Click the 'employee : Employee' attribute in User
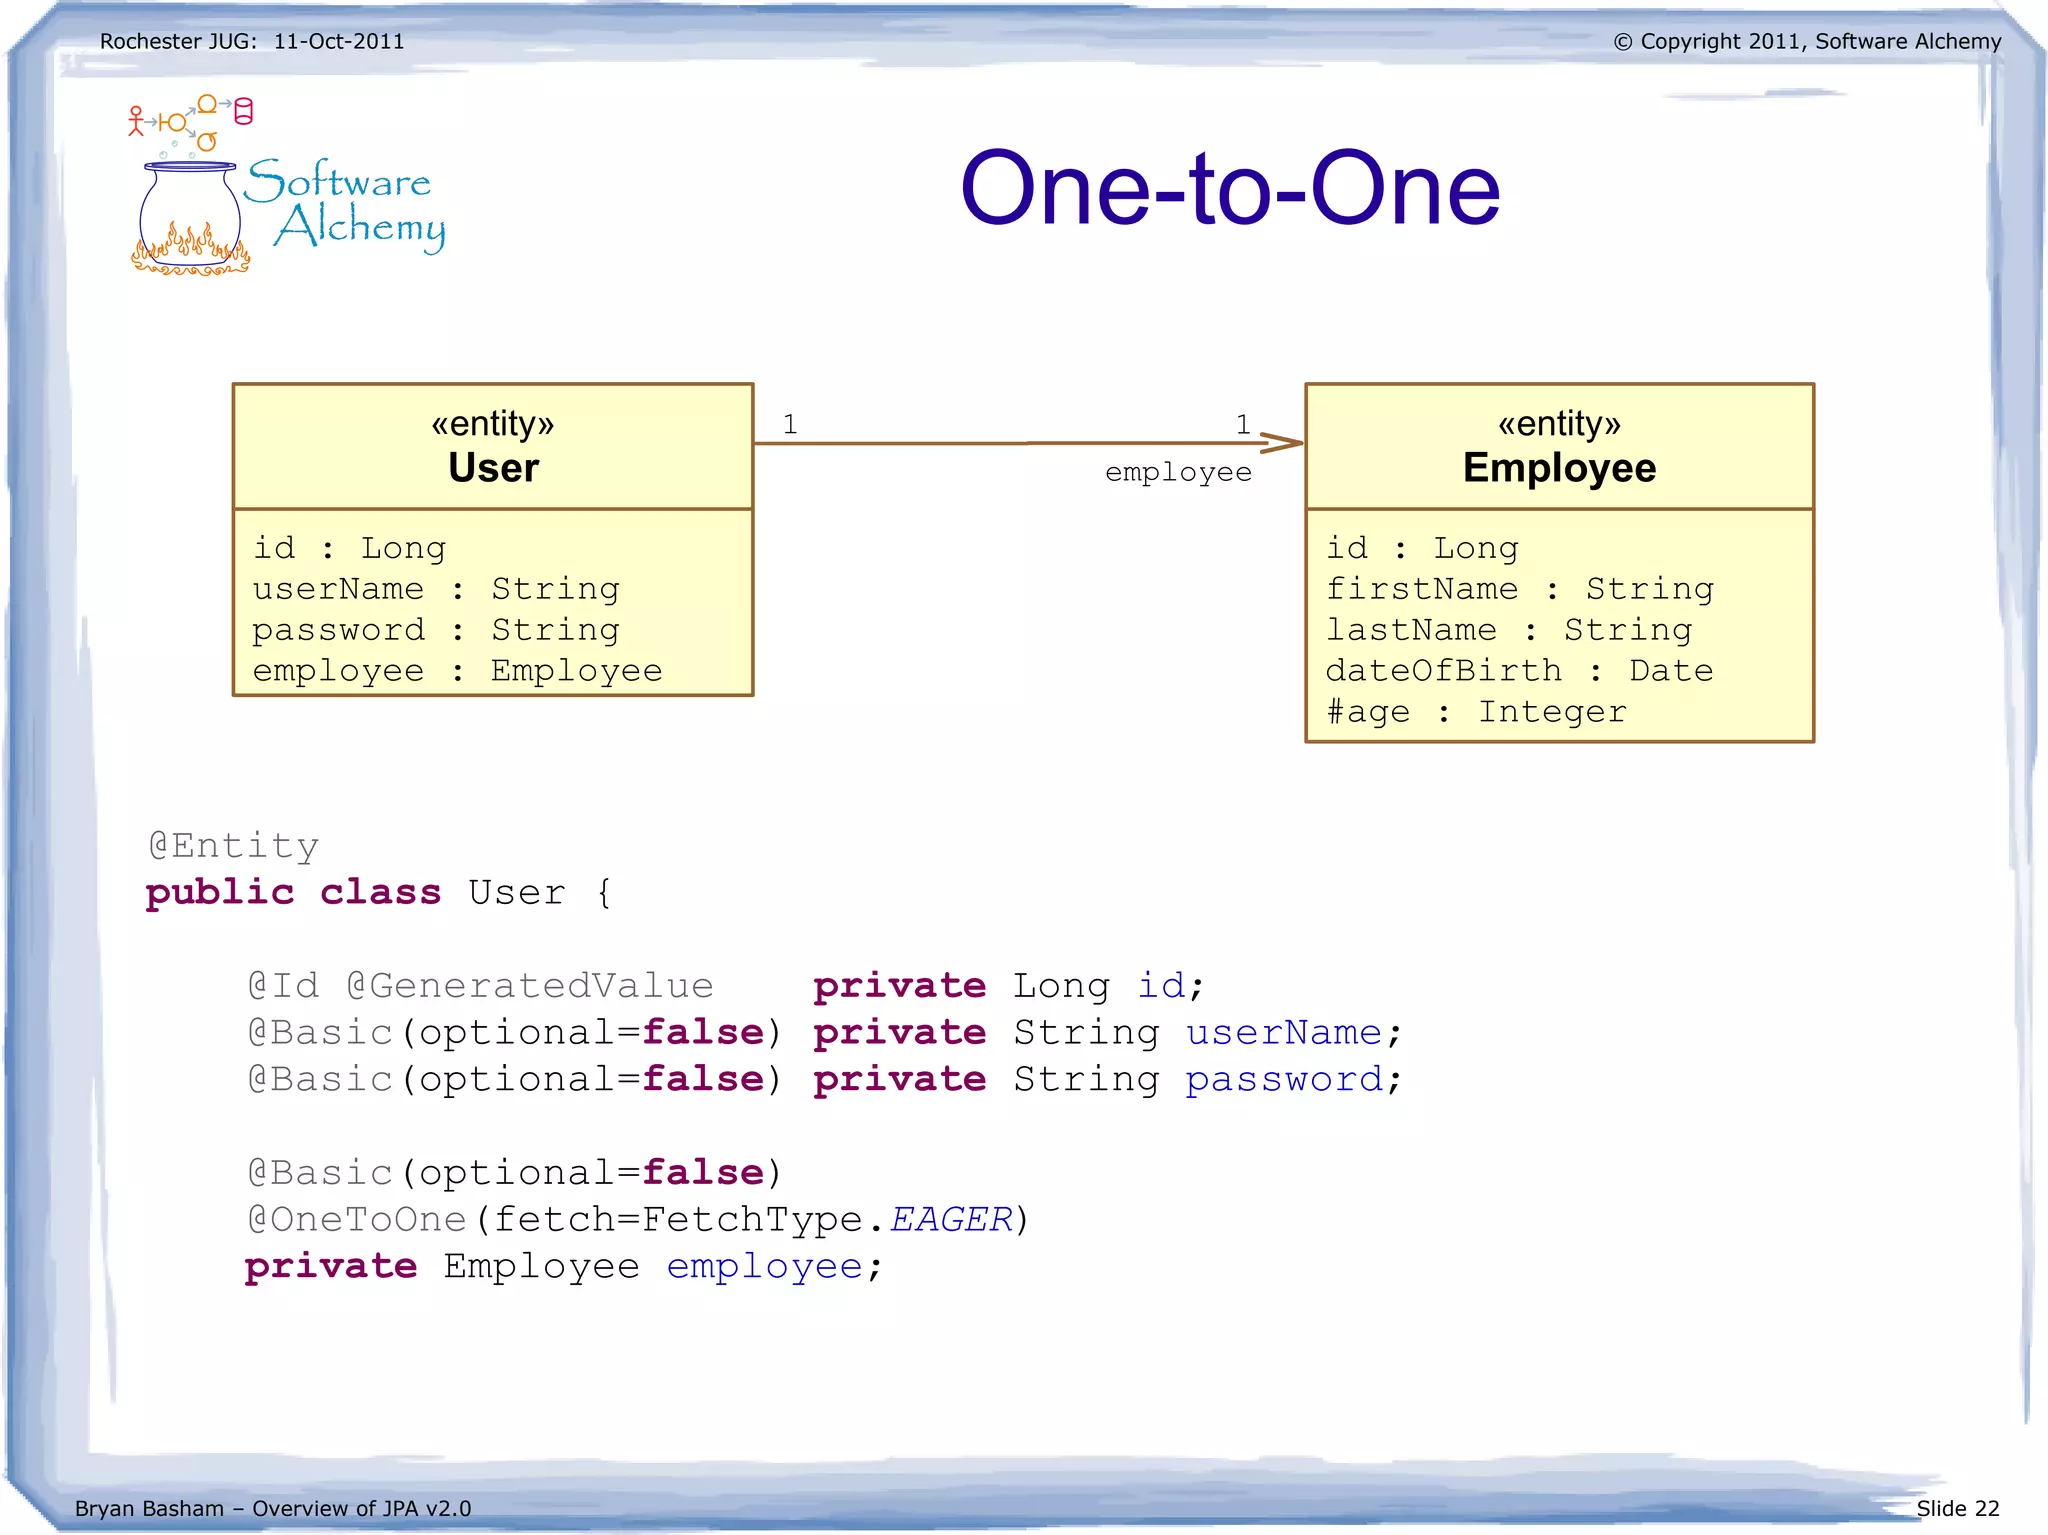This screenshot has width=2048, height=1535. (x=457, y=670)
